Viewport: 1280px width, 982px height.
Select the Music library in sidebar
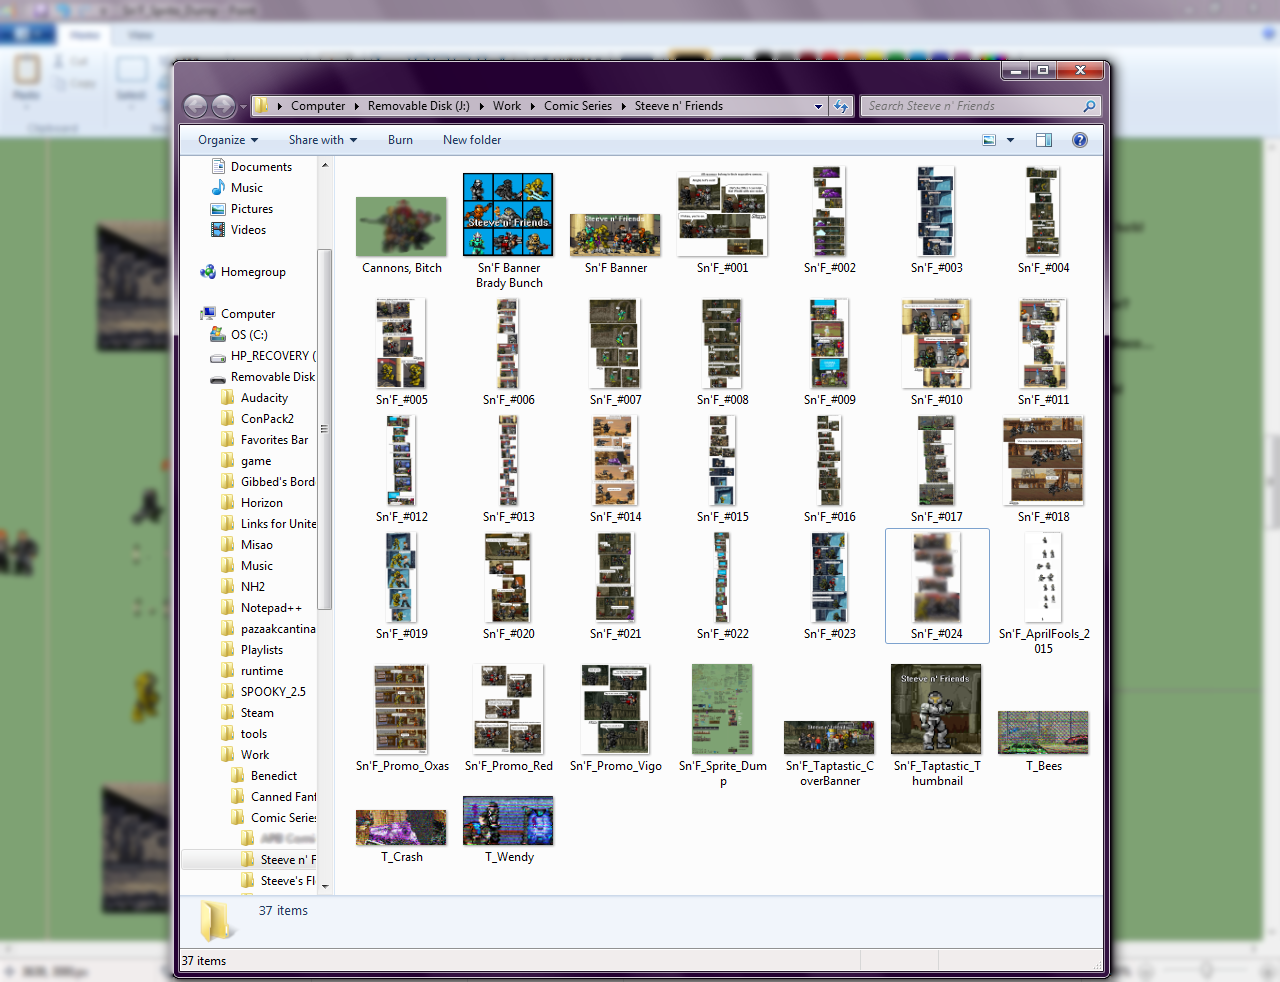click(247, 188)
